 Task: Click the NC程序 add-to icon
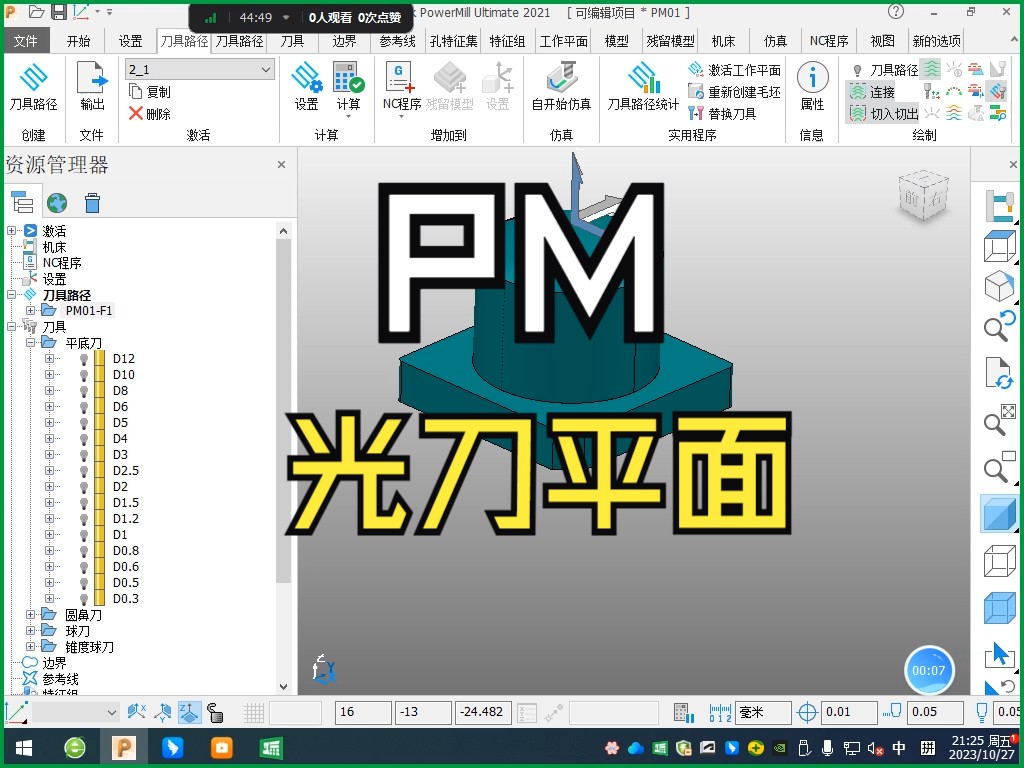pyautogui.click(x=400, y=78)
